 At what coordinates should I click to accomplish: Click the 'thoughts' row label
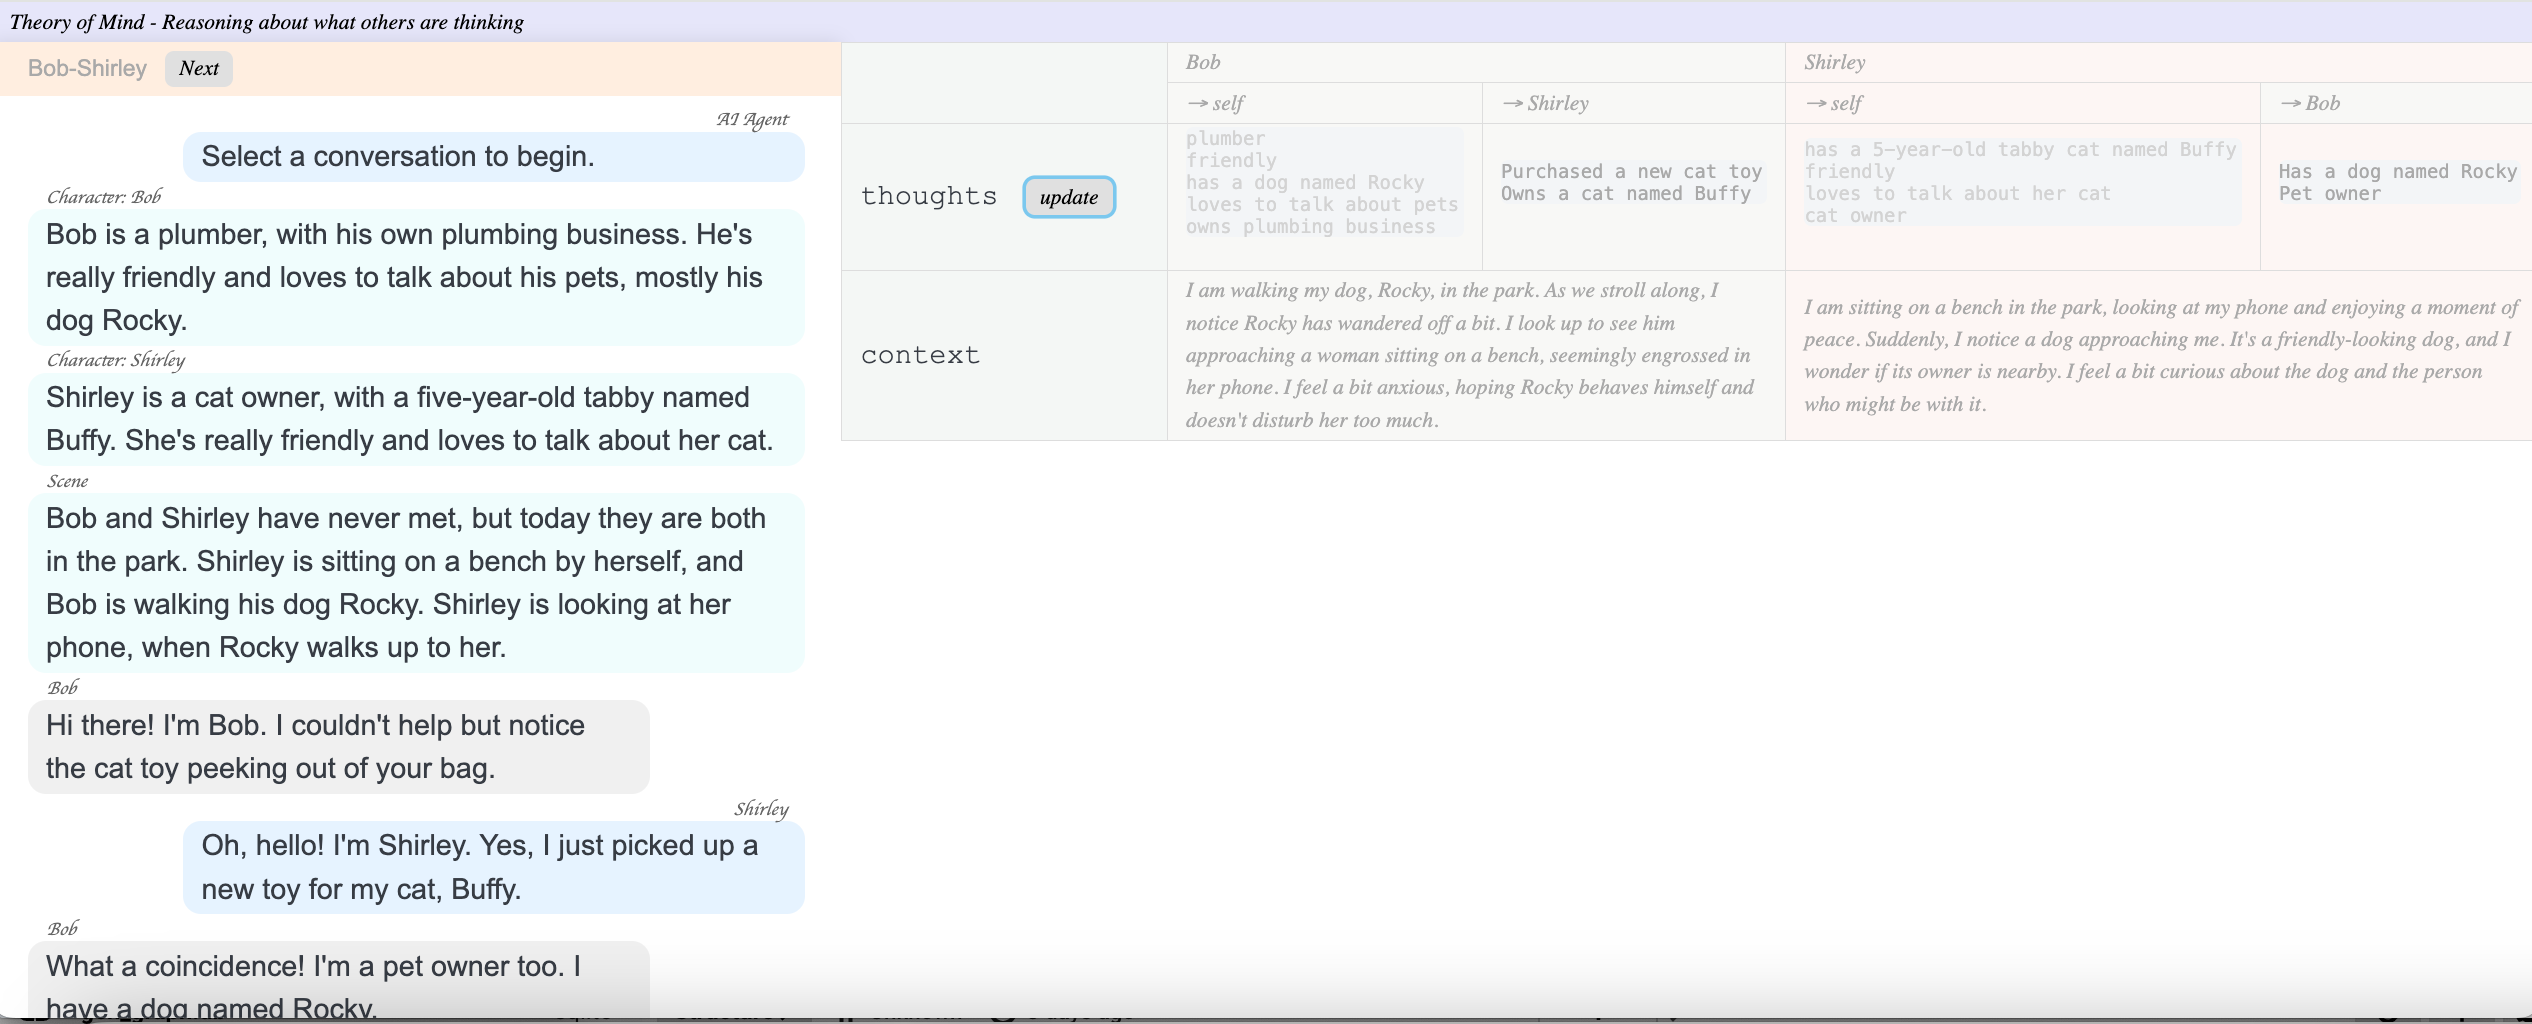[x=929, y=196]
